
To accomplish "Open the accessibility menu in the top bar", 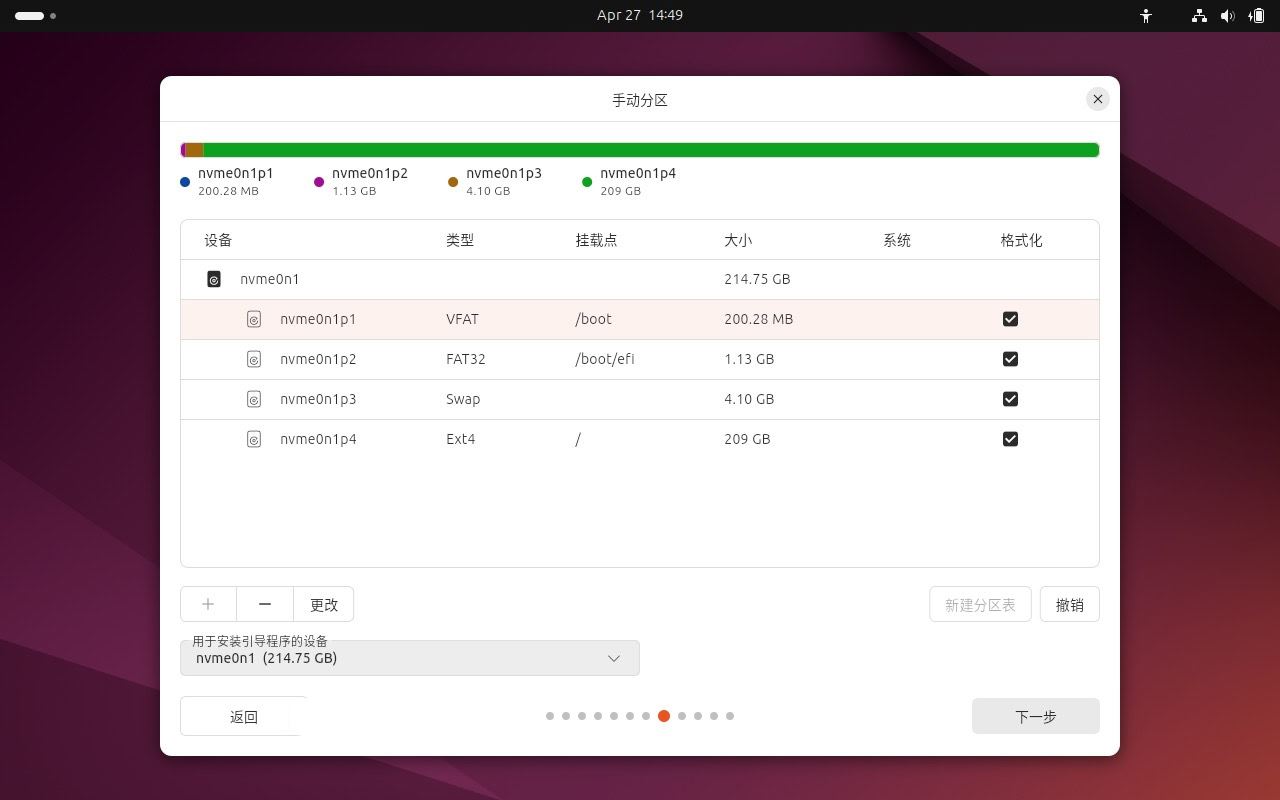I will coord(1146,15).
